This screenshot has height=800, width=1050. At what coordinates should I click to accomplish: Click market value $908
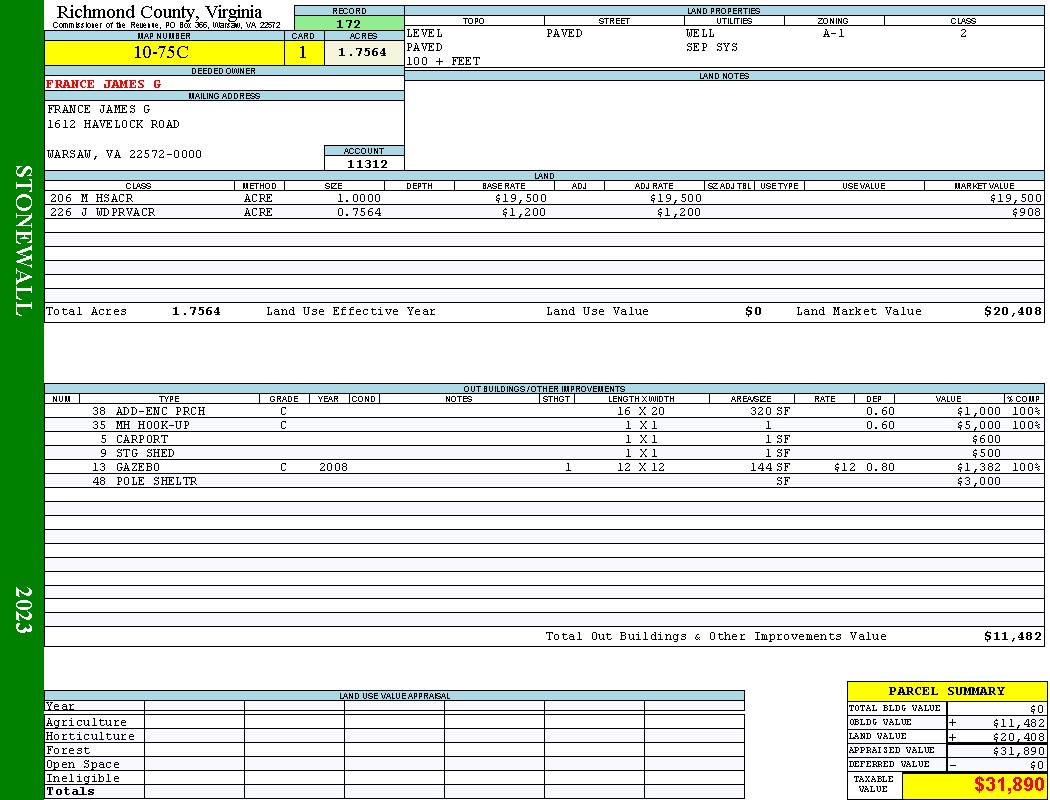tap(1027, 212)
